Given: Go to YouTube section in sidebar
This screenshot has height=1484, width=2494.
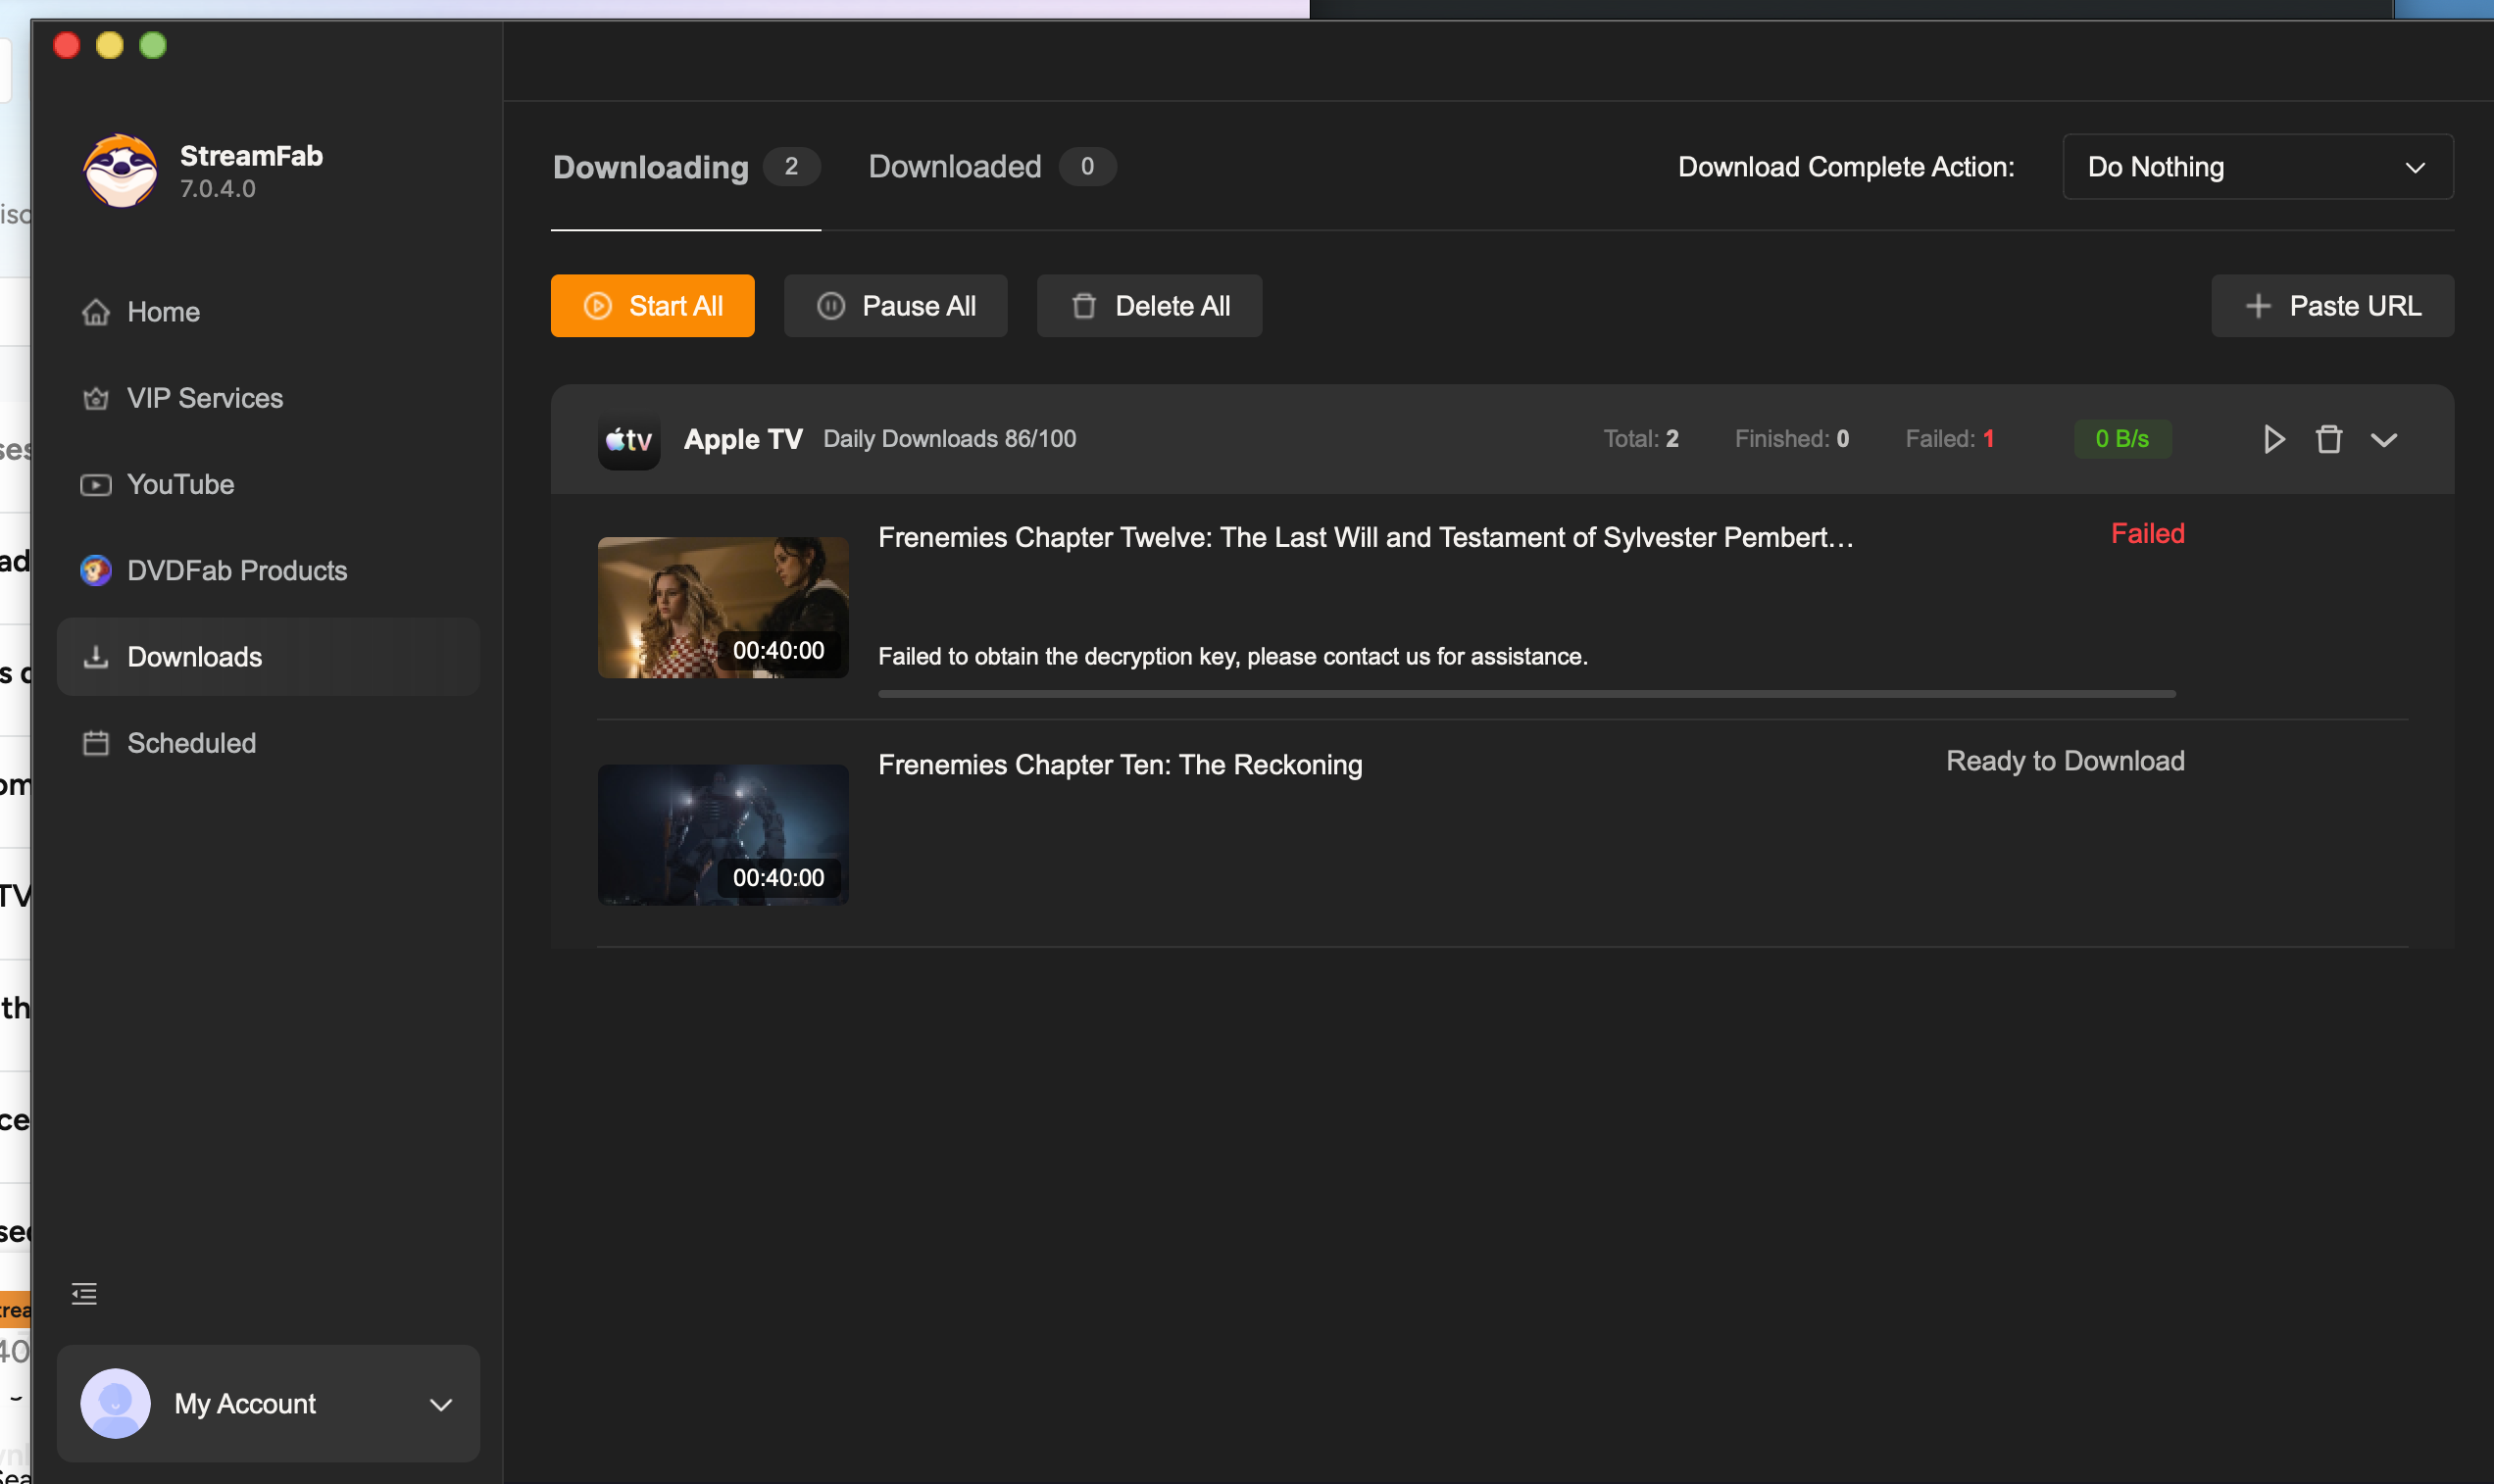Looking at the screenshot, I should click(268, 484).
